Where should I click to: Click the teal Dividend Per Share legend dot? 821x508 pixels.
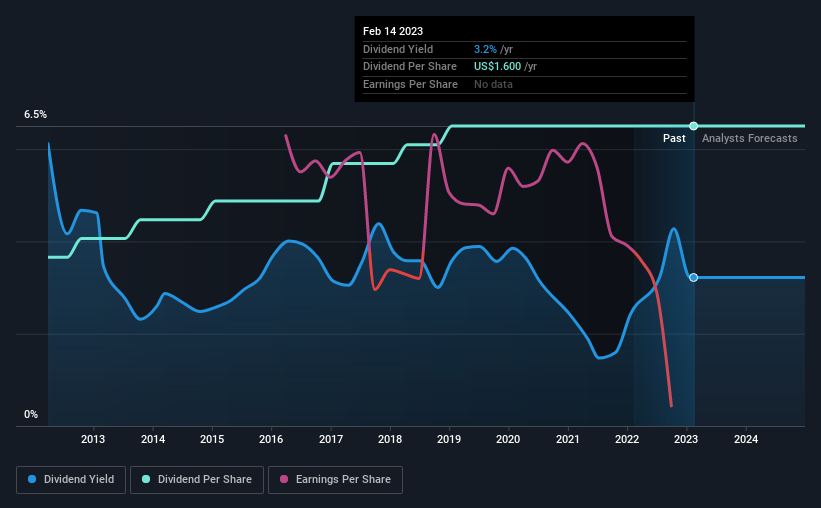tap(146, 479)
